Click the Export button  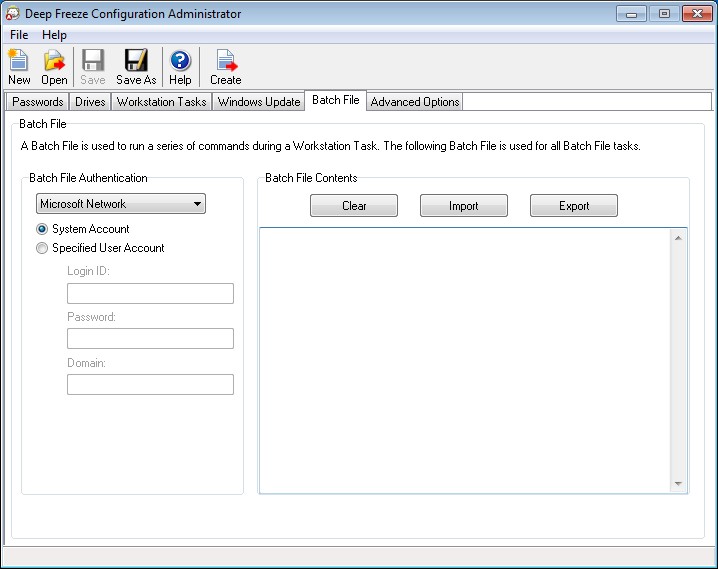pyautogui.click(x=573, y=206)
